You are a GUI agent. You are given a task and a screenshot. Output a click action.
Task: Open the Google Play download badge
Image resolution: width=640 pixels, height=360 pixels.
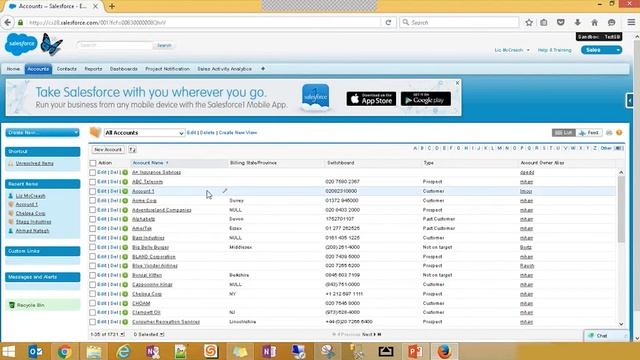point(426,99)
